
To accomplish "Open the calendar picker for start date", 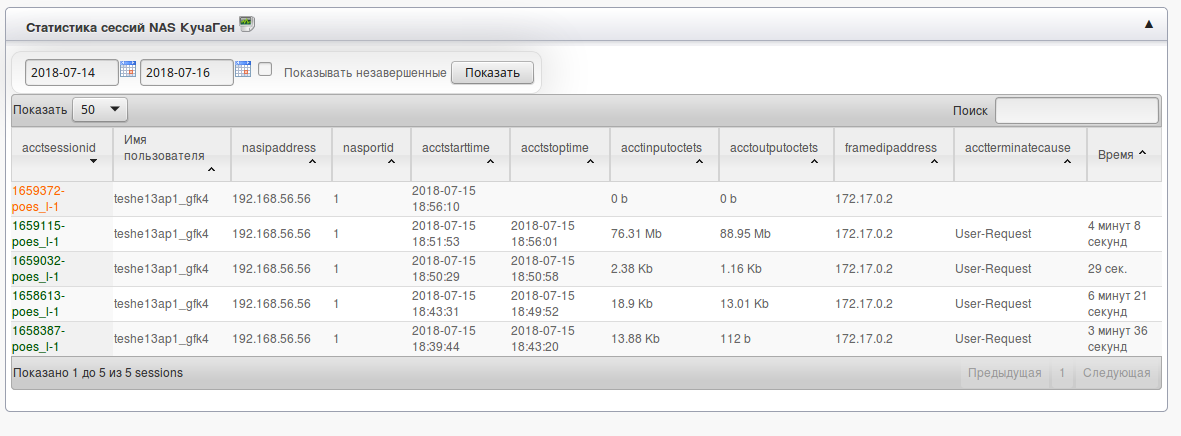I will point(127,69).
